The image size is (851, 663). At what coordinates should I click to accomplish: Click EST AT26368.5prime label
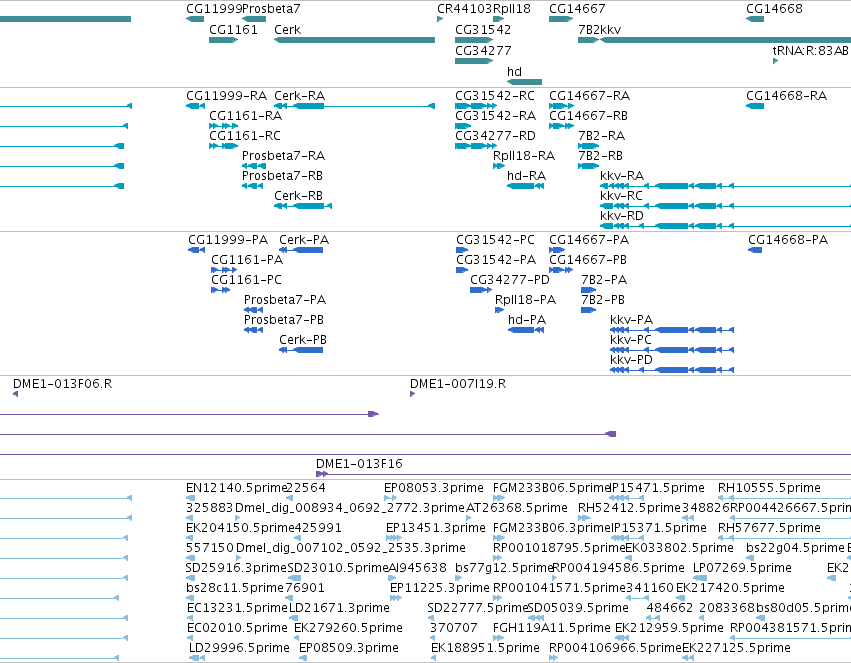(x=517, y=508)
